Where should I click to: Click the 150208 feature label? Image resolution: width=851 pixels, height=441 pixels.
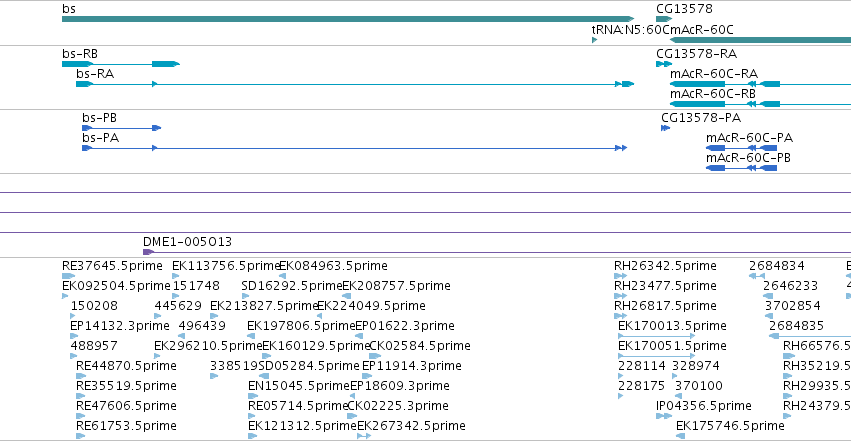coord(94,306)
